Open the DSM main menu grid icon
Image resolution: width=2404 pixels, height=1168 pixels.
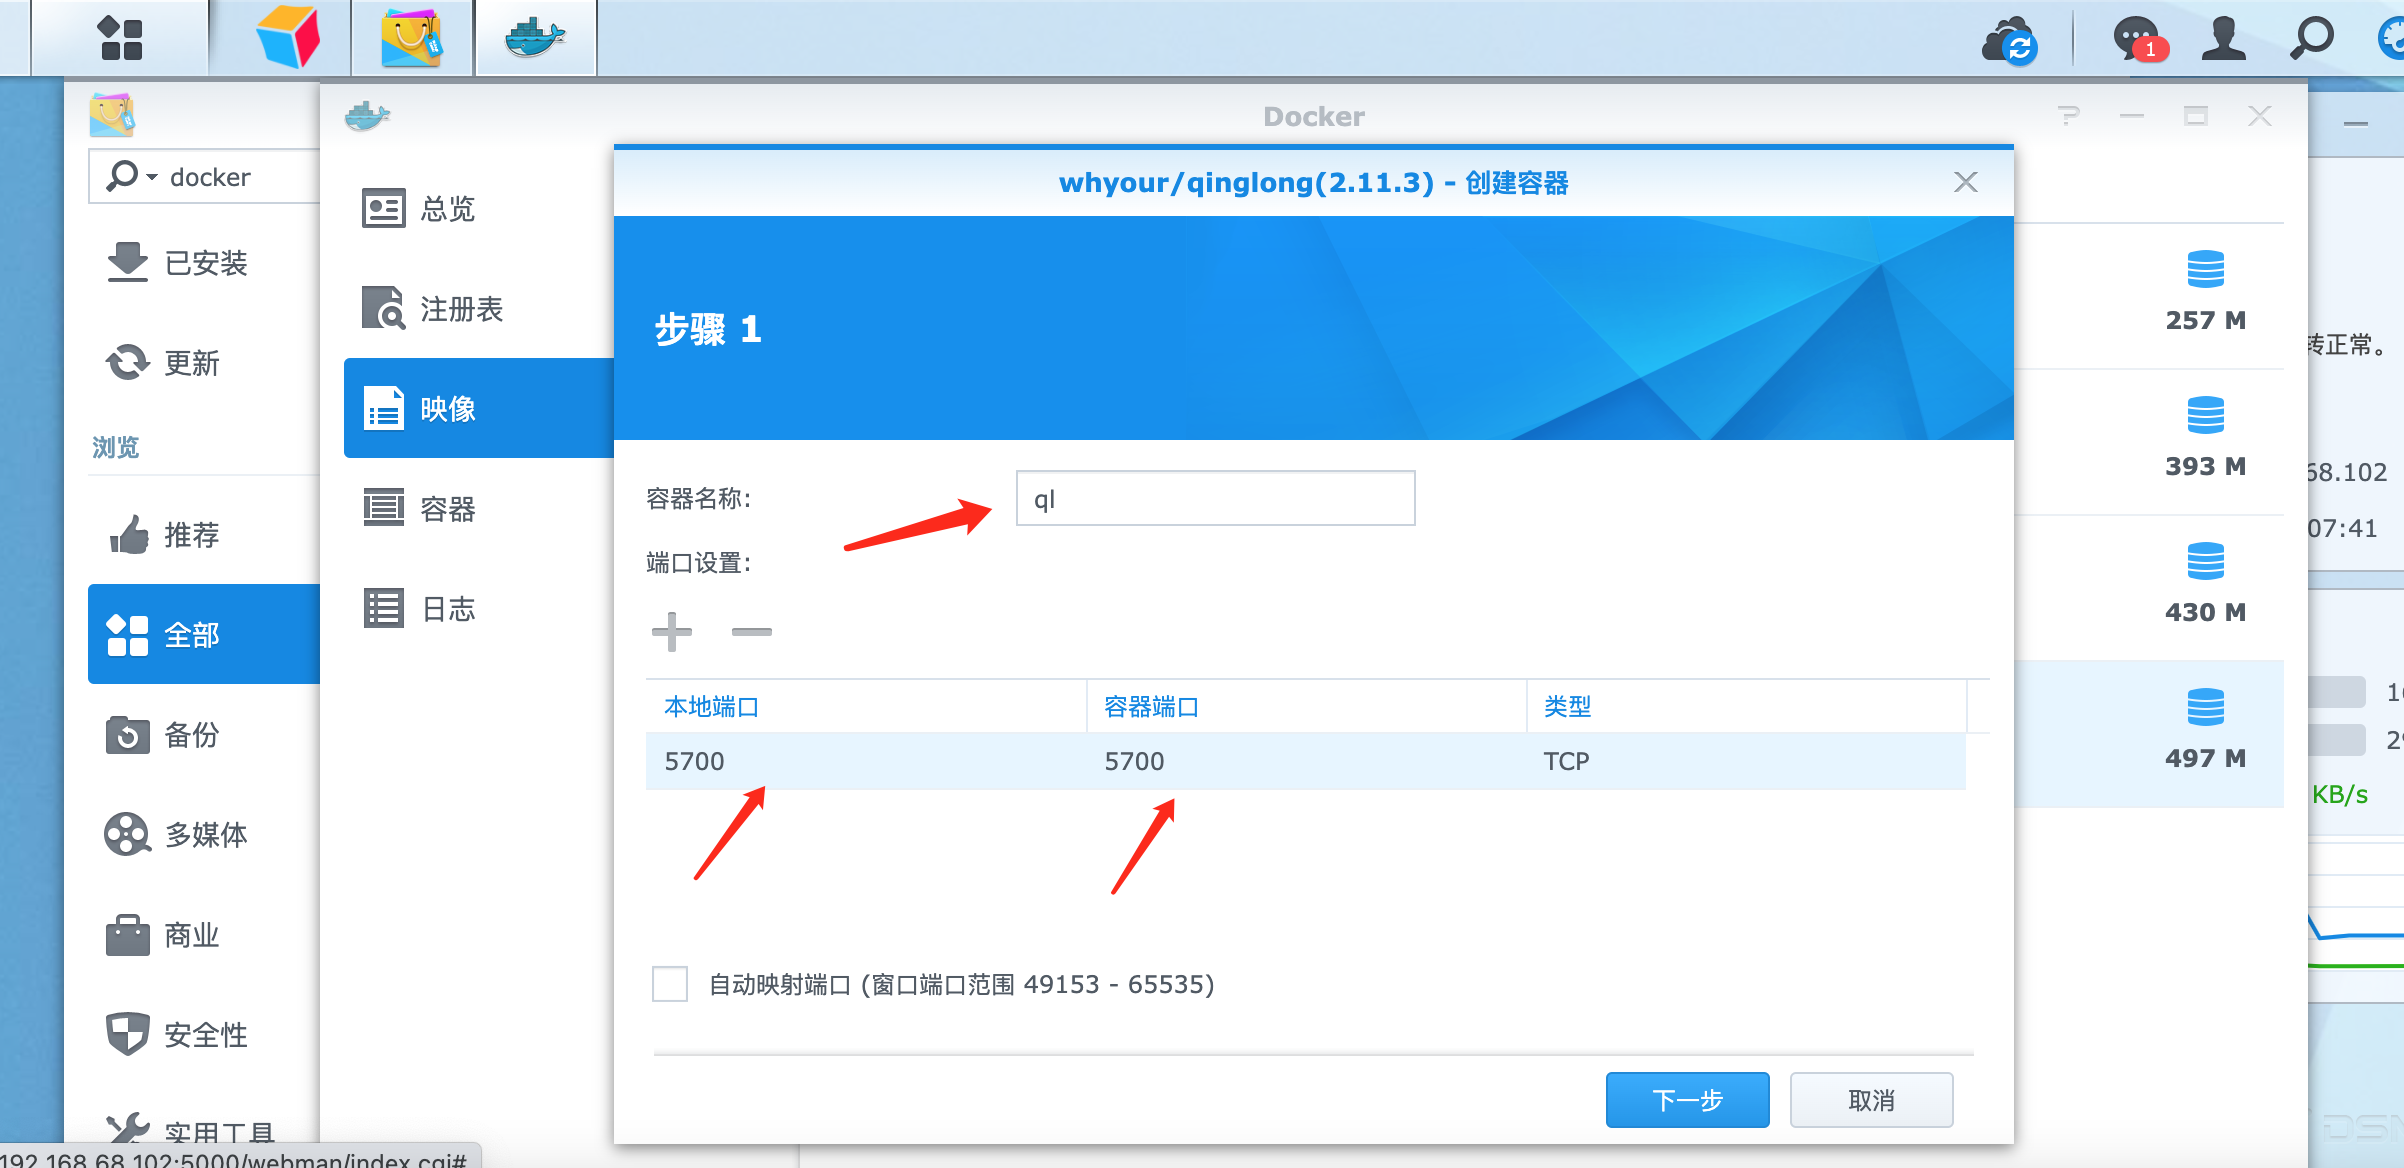point(120,38)
